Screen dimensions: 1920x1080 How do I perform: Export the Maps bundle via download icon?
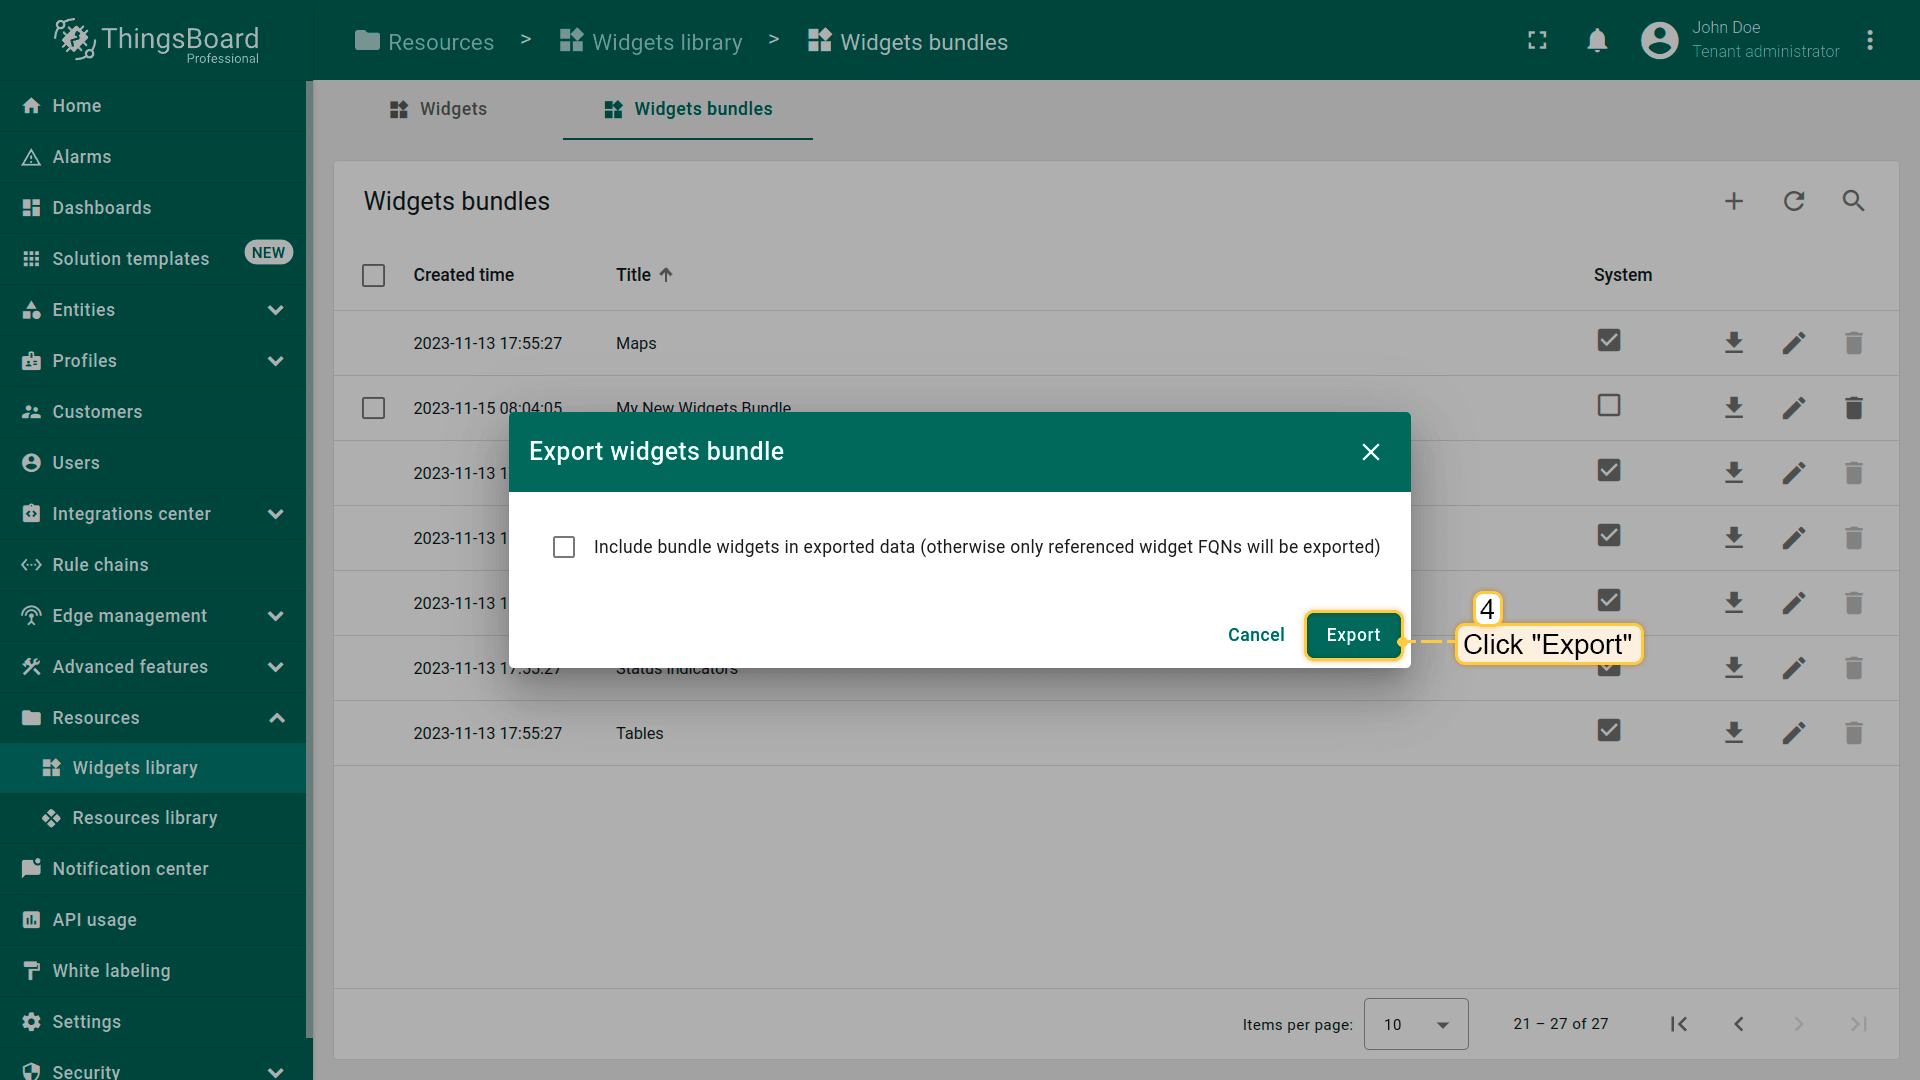[x=1734, y=343]
